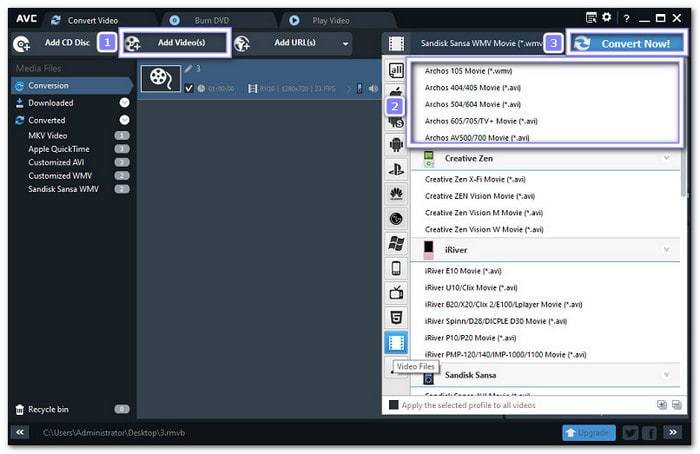Open the task list icon in title bar
This screenshot has width=700, height=454.
pyautogui.click(x=591, y=18)
